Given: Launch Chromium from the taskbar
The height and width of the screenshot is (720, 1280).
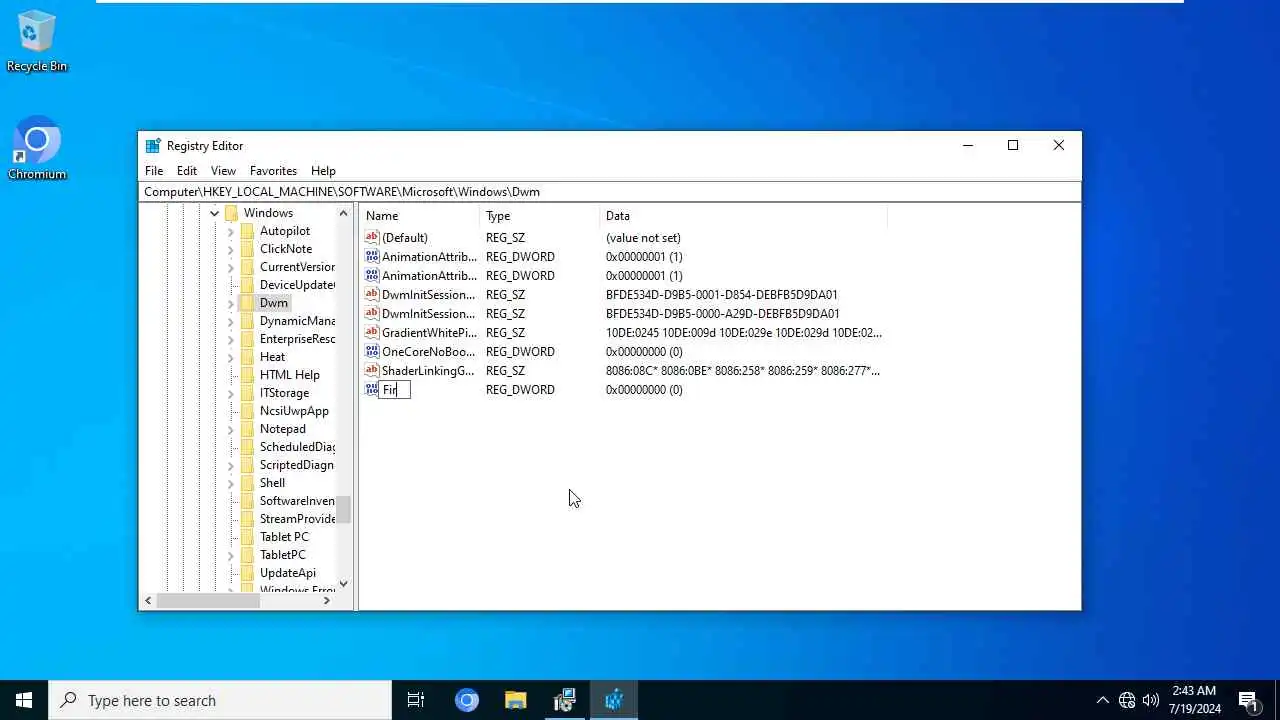Looking at the screenshot, I should point(467,700).
